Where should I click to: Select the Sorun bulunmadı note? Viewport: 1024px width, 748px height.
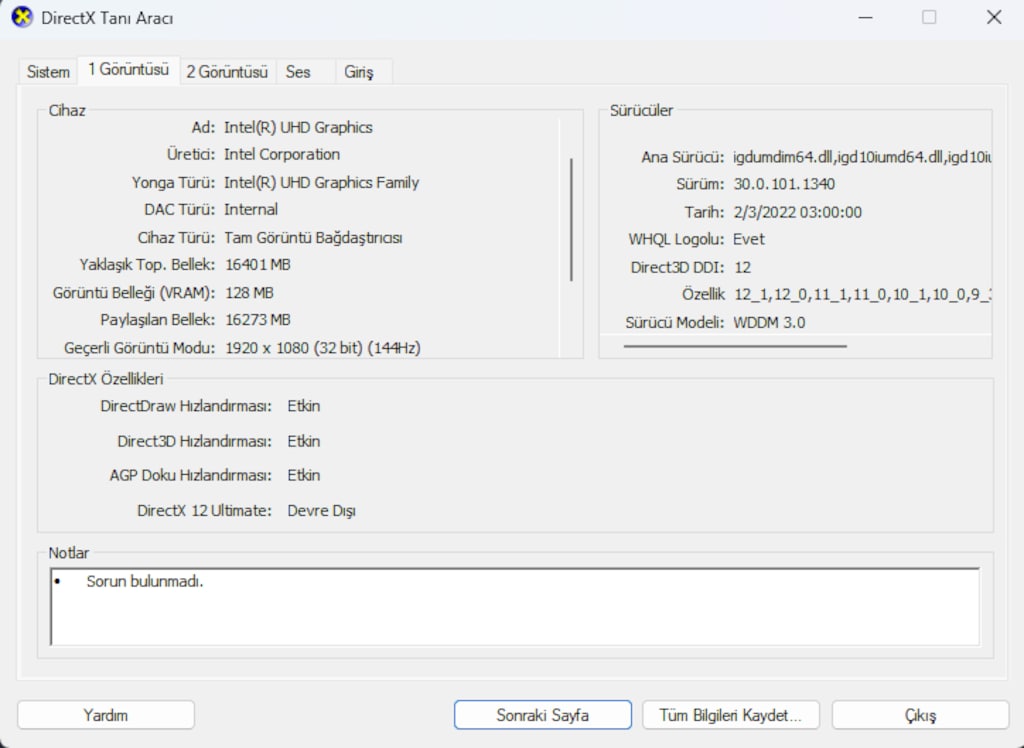pyautogui.click(x=145, y=581)
